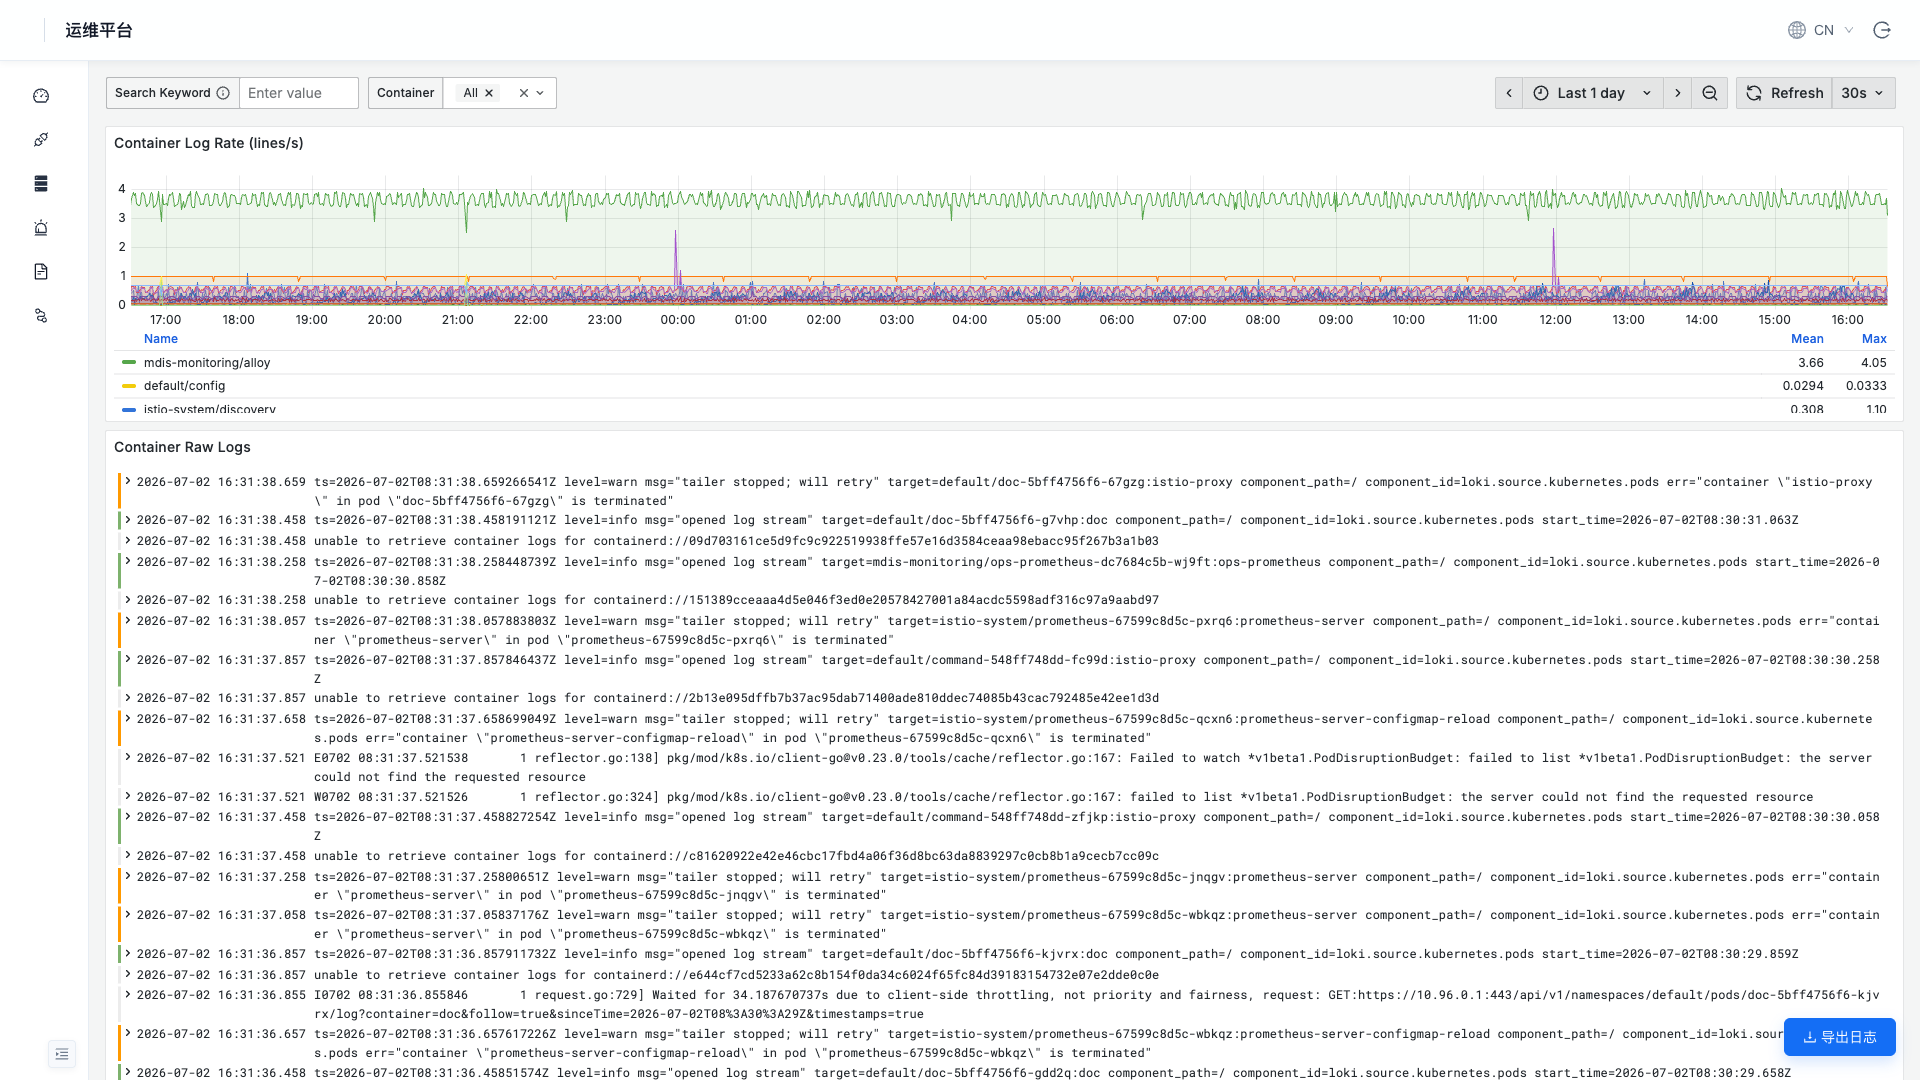The image size is (1920, 1080).
Task: Sort legend by the Name column header
Action: tap(161, 339)
